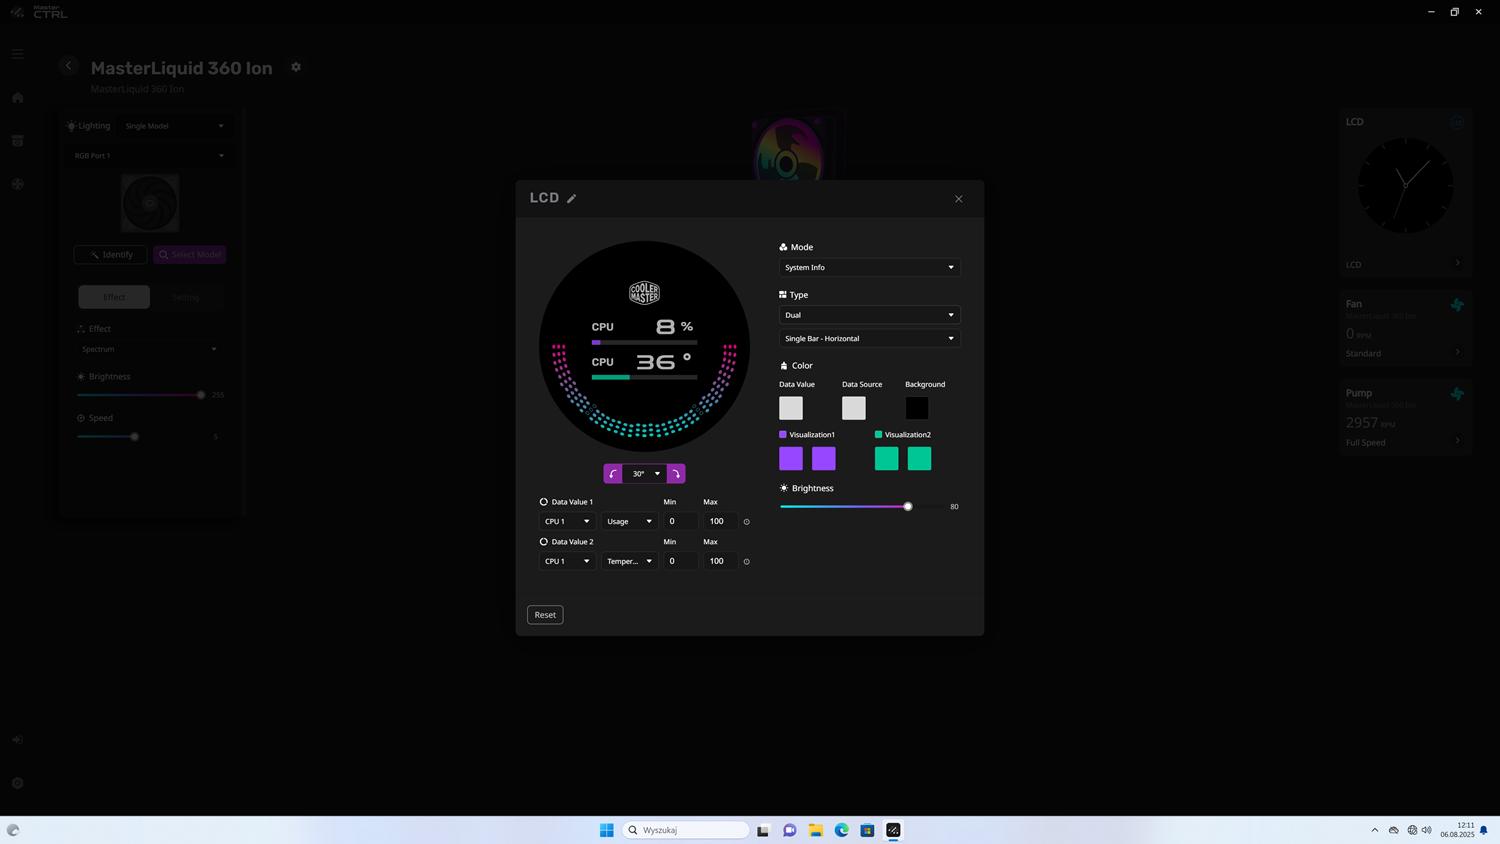Select the black Background color swatch
The image size is (1500, 844).
[917, 408]
